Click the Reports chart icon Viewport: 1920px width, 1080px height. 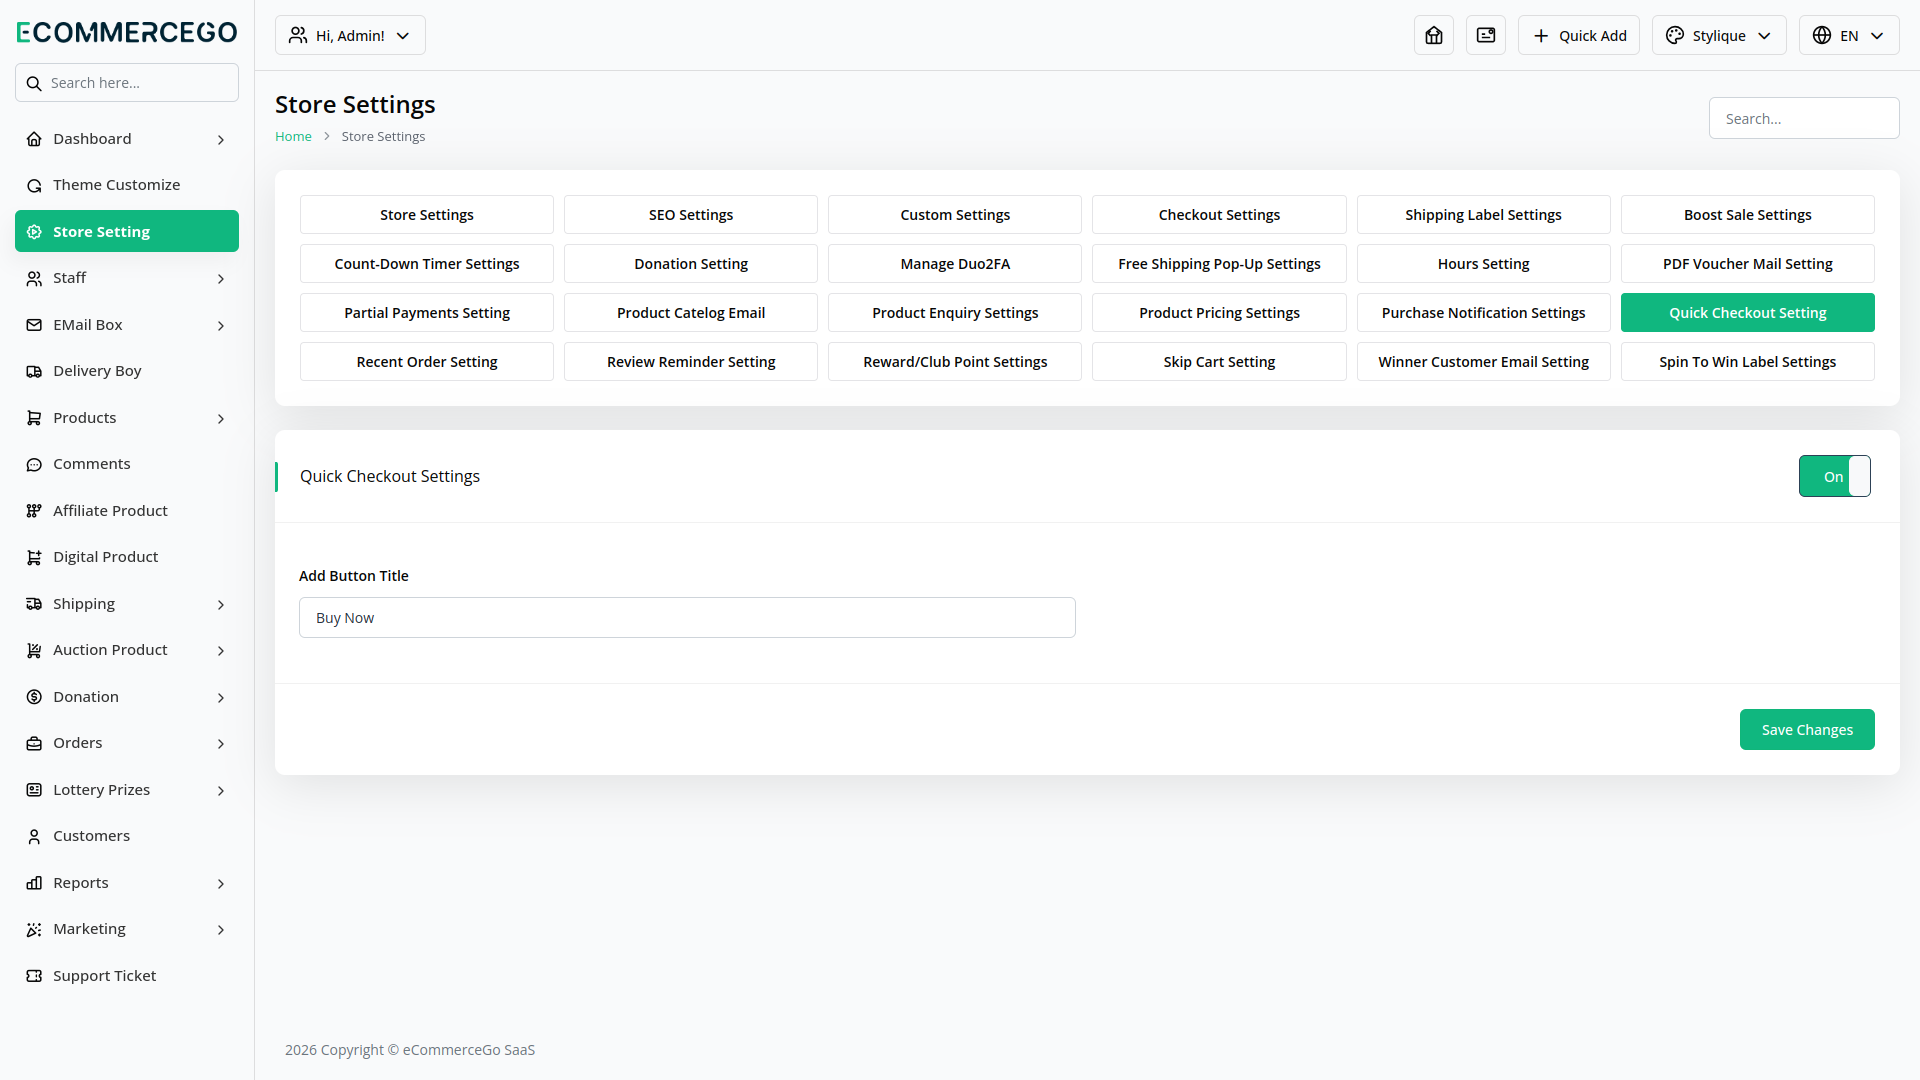34,883
